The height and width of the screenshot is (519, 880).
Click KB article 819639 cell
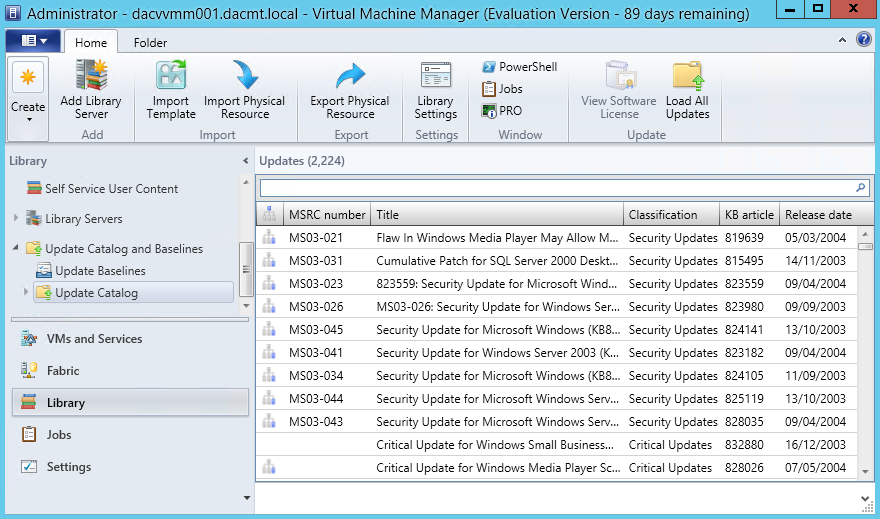(x=744, y=238)
